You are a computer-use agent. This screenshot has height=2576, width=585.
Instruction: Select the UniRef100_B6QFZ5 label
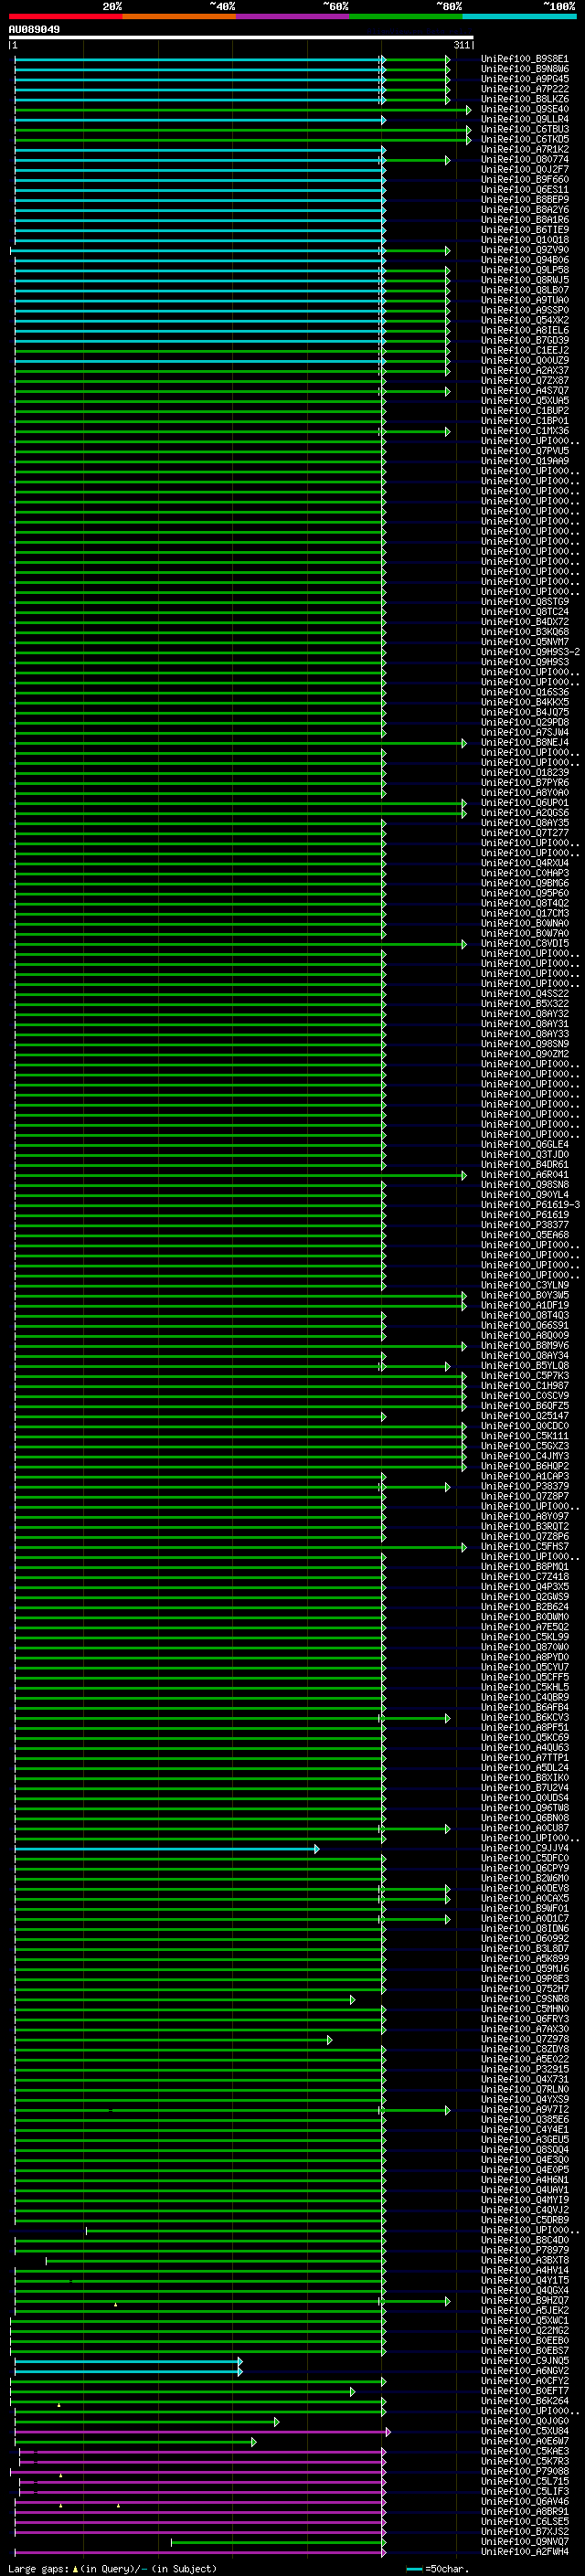pyautogui.click(x=525, y=1406)
